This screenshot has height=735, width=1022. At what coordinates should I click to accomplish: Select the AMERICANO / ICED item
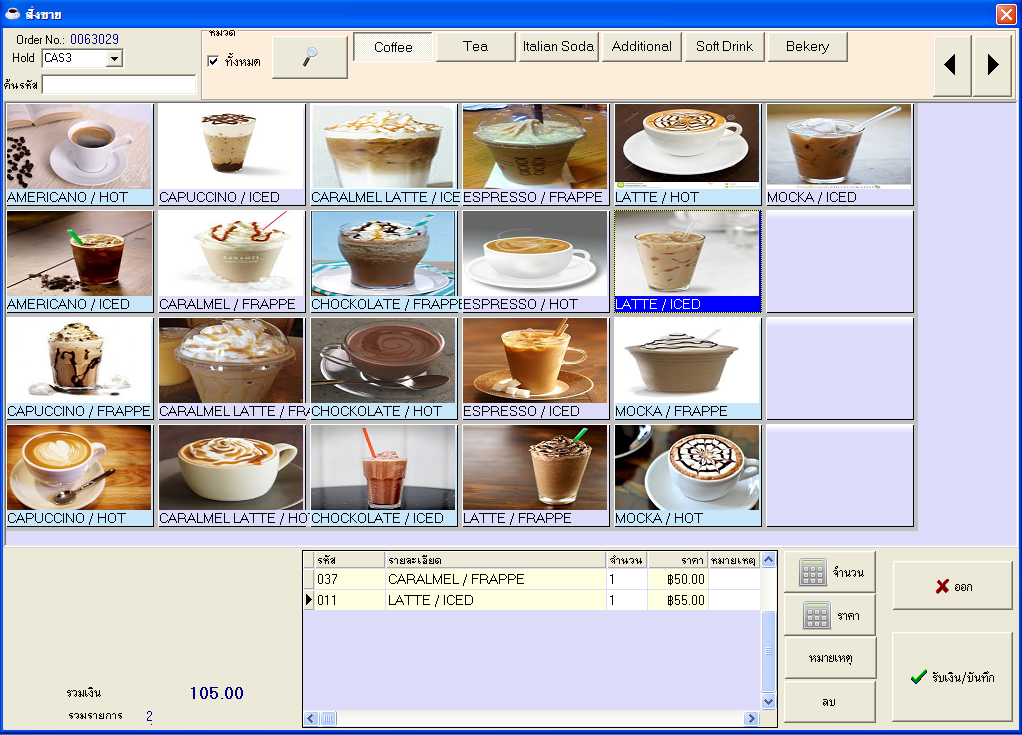point(80,261)
